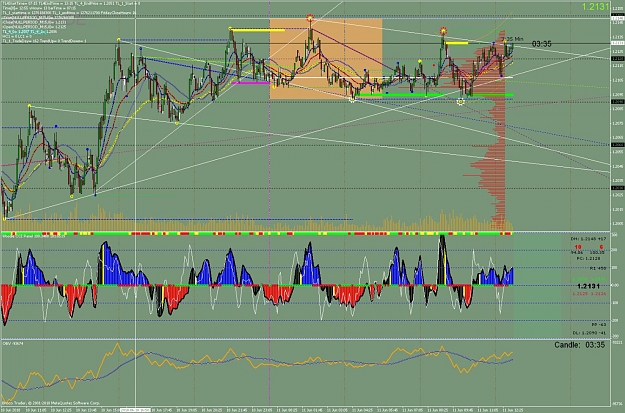Select the 'PP -63' pivot label
Screen dimensions: 625x413
coord(599,325)
